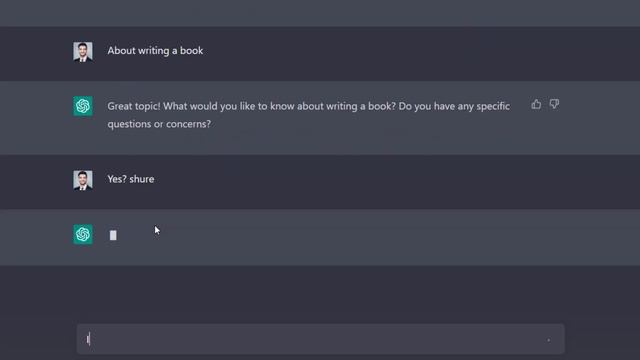Click the "Great topic!" words in the reply
Image resolution: width=640 pixels, height=360 pixels.
coord(134,106)
